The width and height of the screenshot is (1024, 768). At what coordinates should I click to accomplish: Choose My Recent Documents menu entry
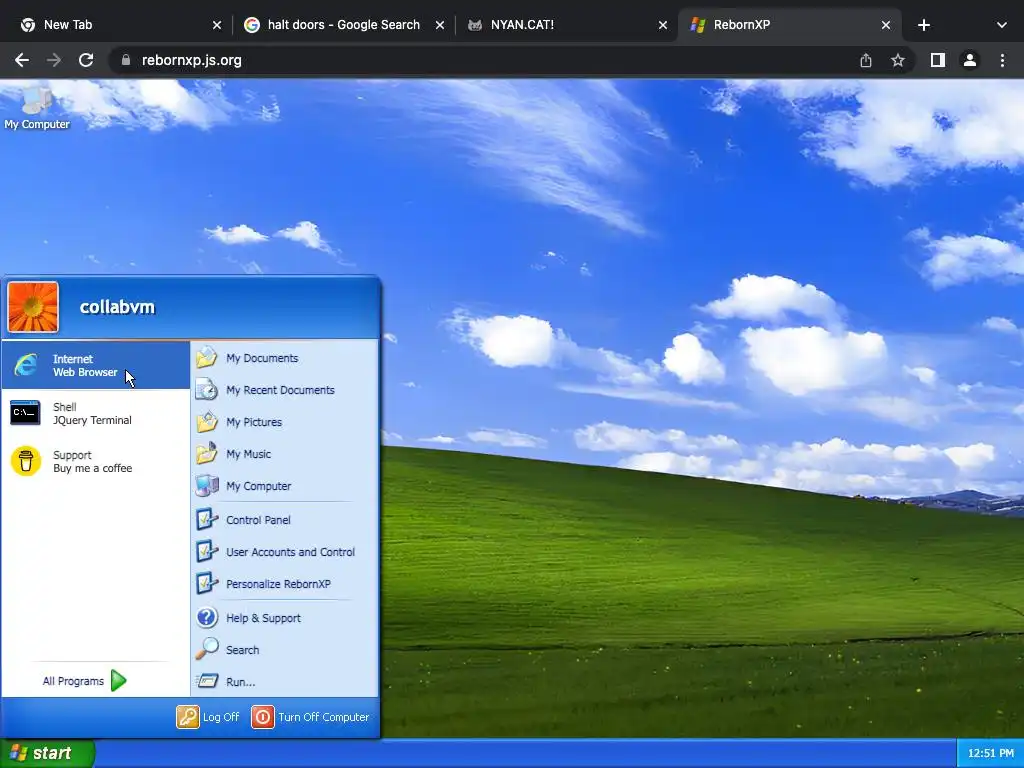click(x=285, y=390)
